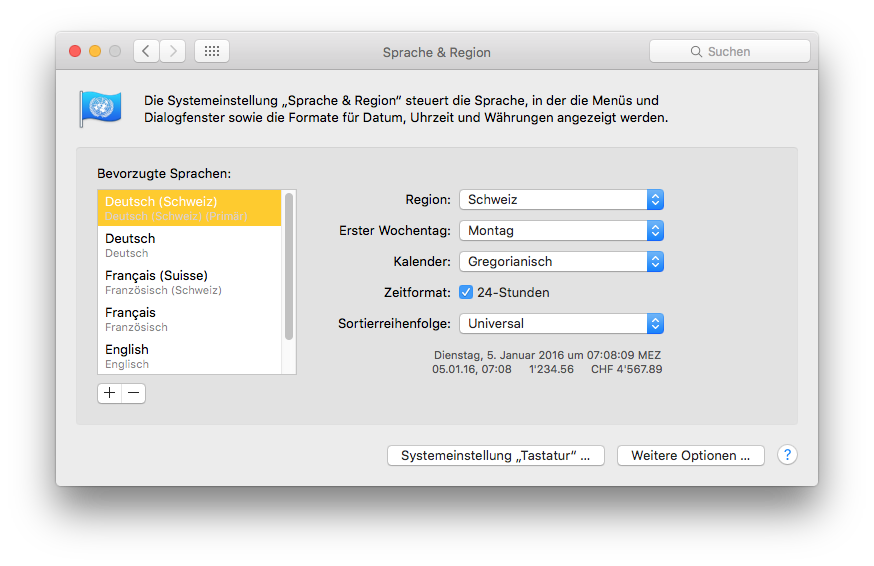
Task: Open Kalender dropdown showing Gregorianisch
Action: pyautogui.click(x=561, y=262)
